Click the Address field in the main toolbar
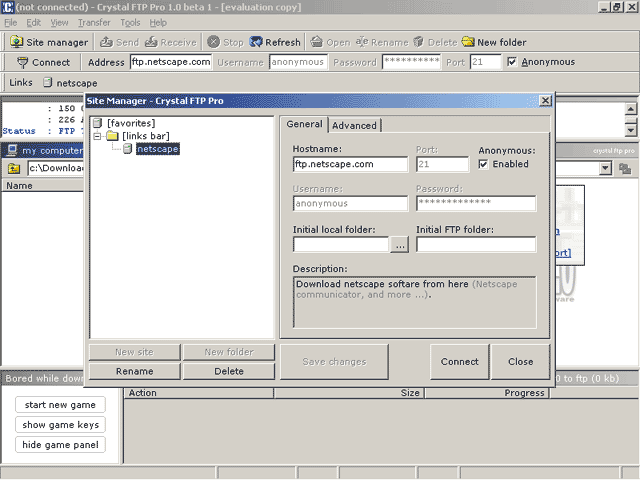640x480 pixels. [x=171, y=62]
